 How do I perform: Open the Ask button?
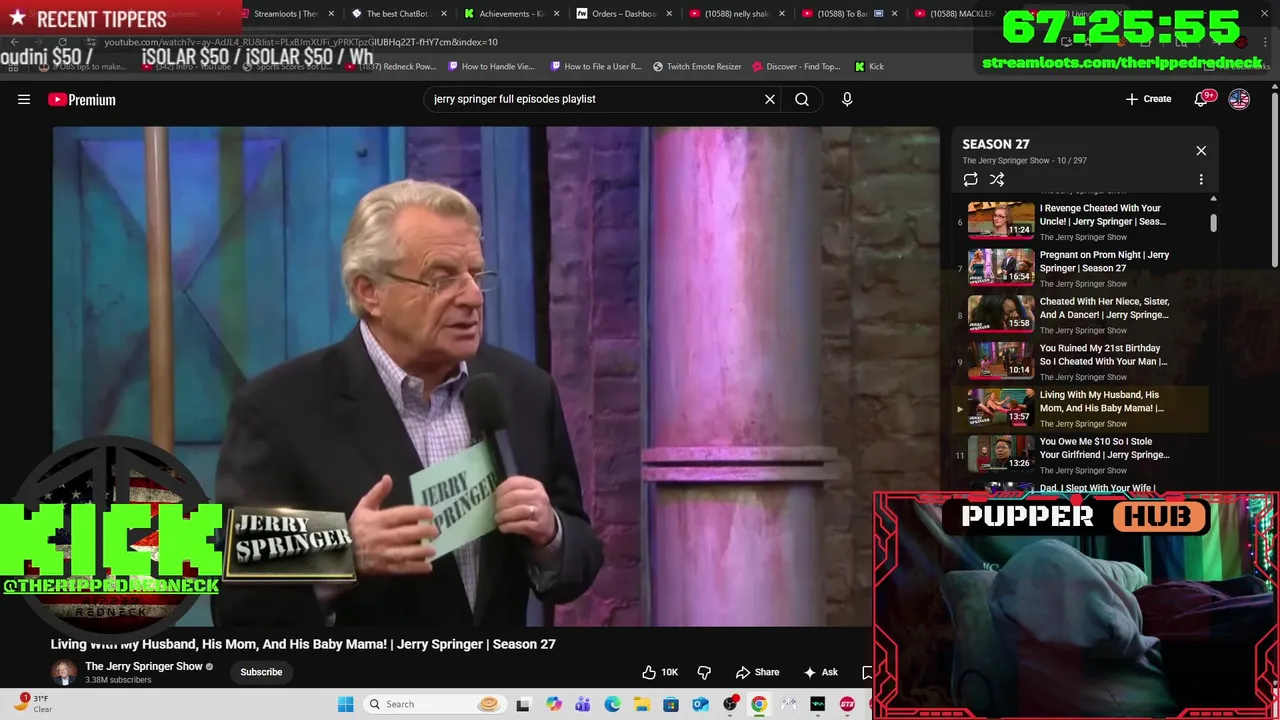(x=820, y=672)
